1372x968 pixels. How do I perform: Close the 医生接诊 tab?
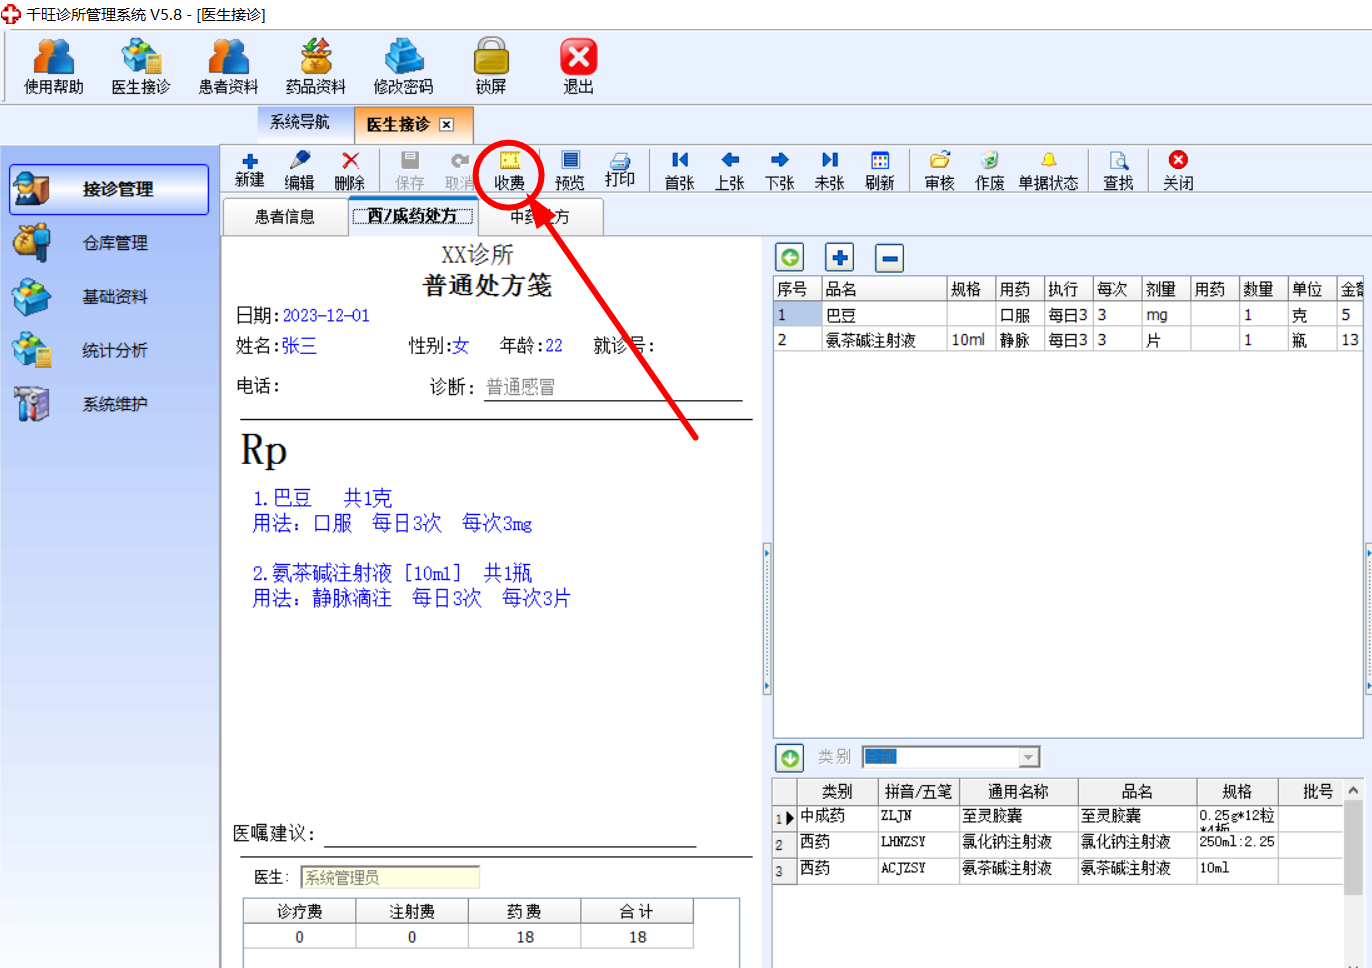pyautogui.click(x=446, y=125)
